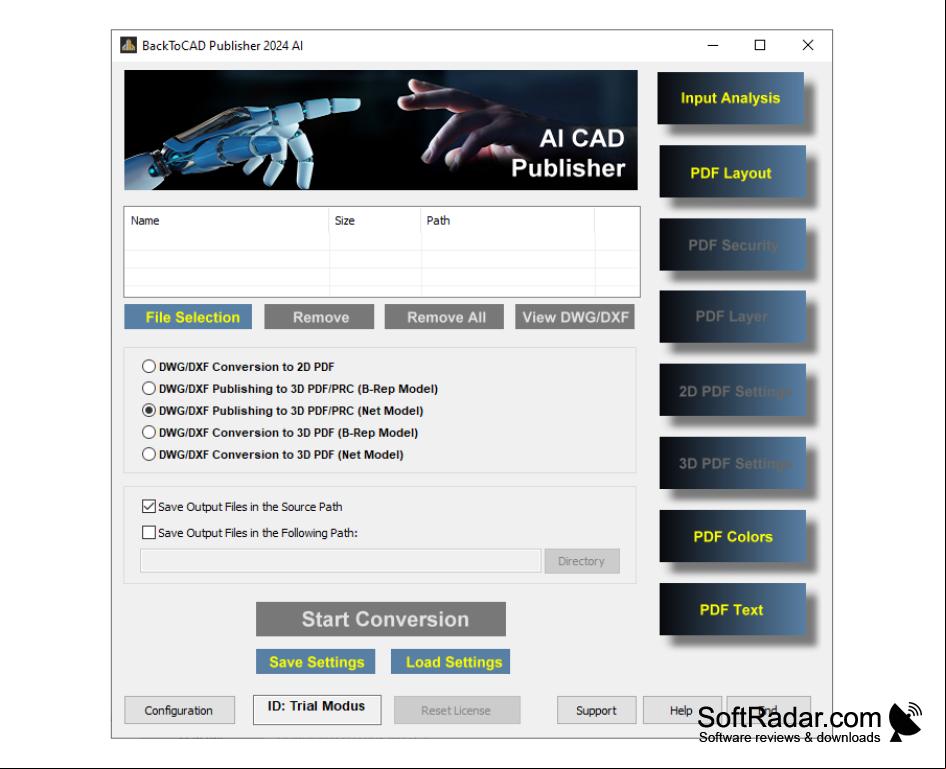Click Start Conversion button
The image size is (946, 769).
pos(381,619)
